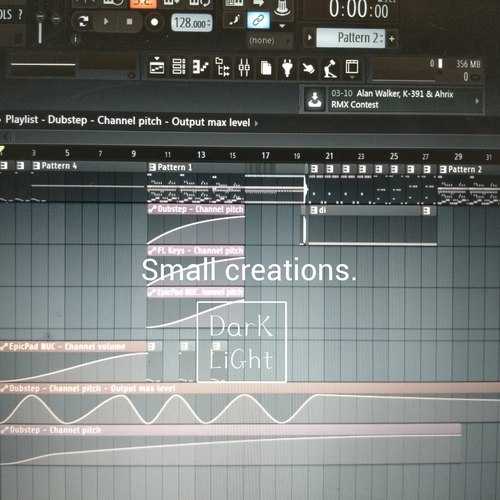Open the Playlist view from toolbar
The image size is (500, 500).
tap(157, 67)
